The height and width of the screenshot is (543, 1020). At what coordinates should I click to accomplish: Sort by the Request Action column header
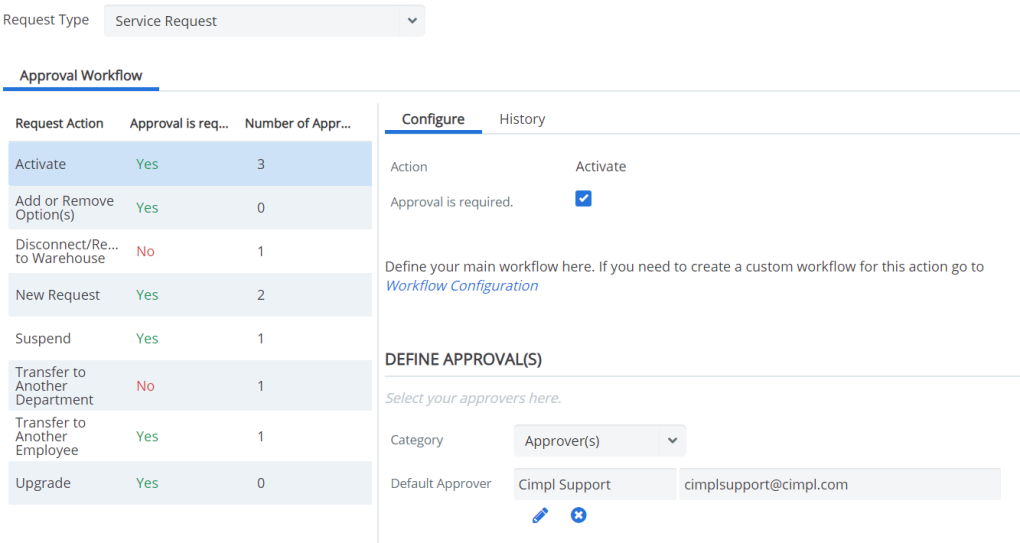pyautogui.click(x=59, y=124)
